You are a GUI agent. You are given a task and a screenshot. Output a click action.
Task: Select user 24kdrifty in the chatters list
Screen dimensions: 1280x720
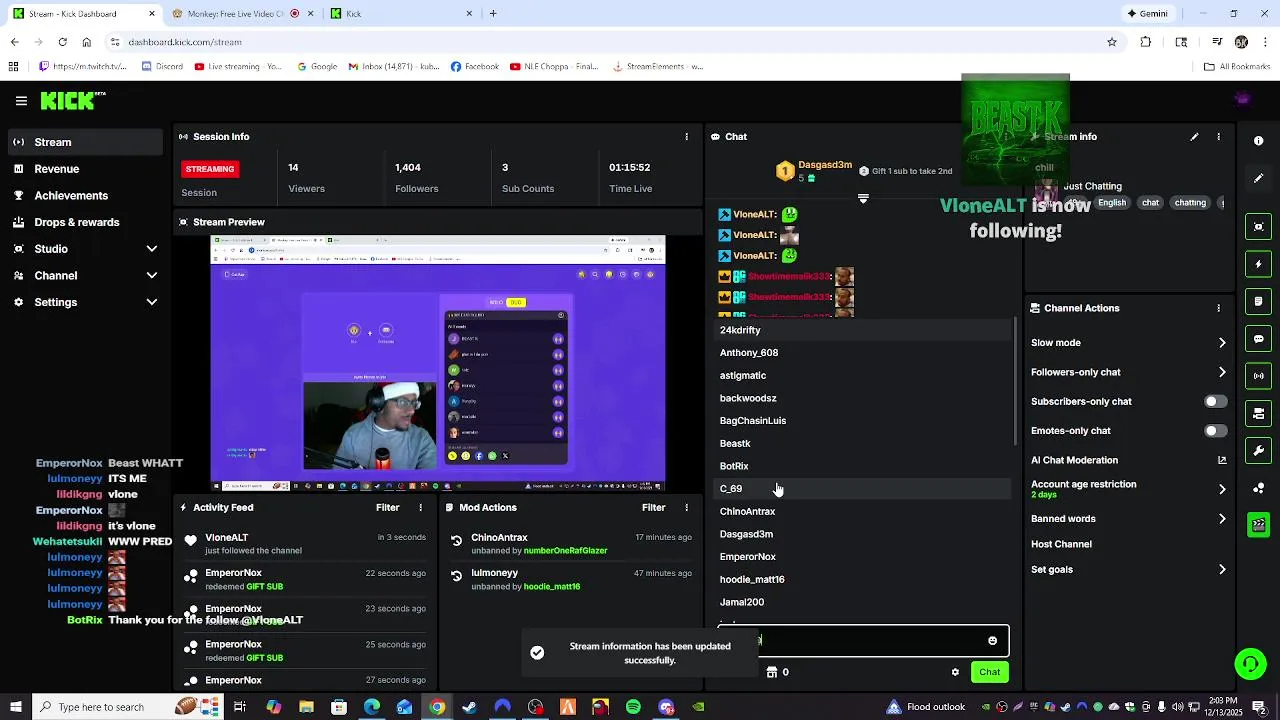coord(864,330)
